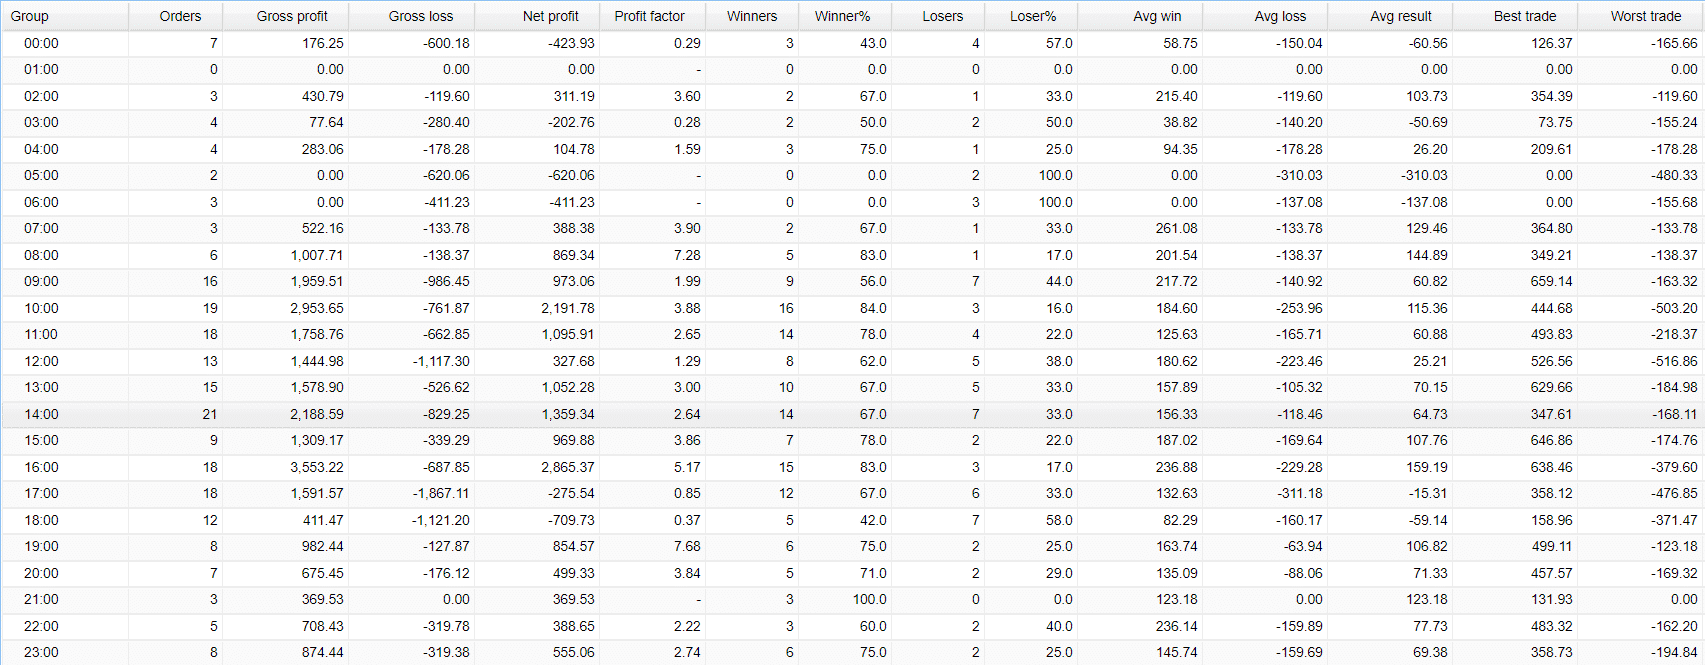Select the 22:00 group row label
The image size is (1705, 665).
[41, 626]
